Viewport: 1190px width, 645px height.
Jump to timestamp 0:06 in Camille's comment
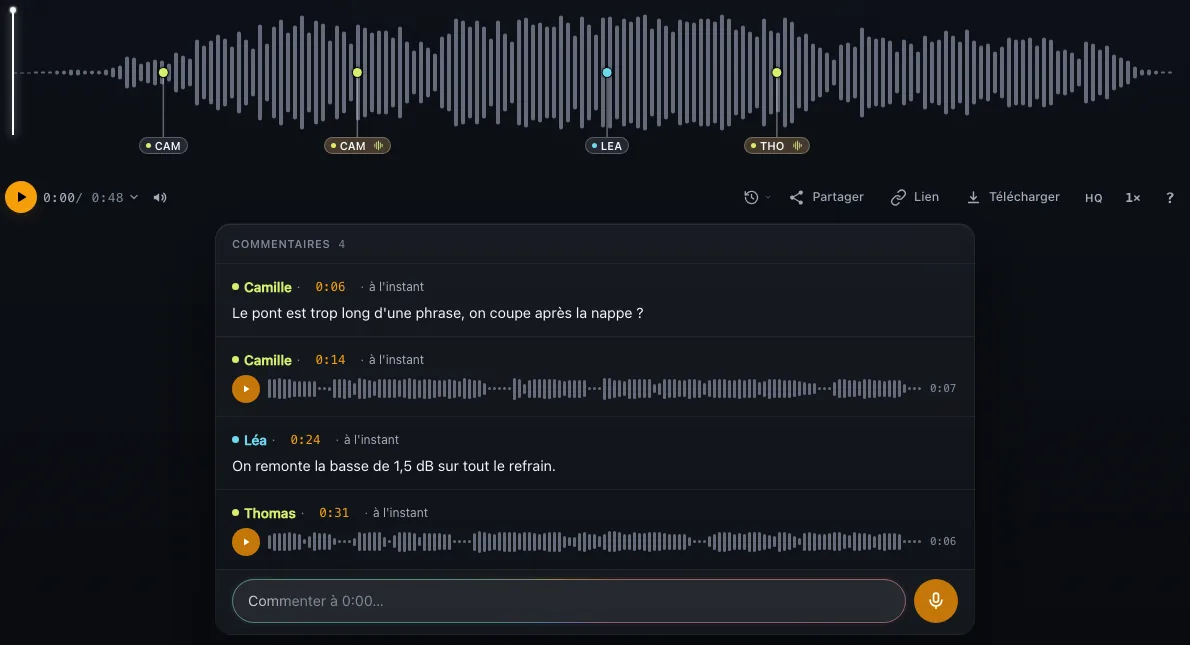(330, 287)
